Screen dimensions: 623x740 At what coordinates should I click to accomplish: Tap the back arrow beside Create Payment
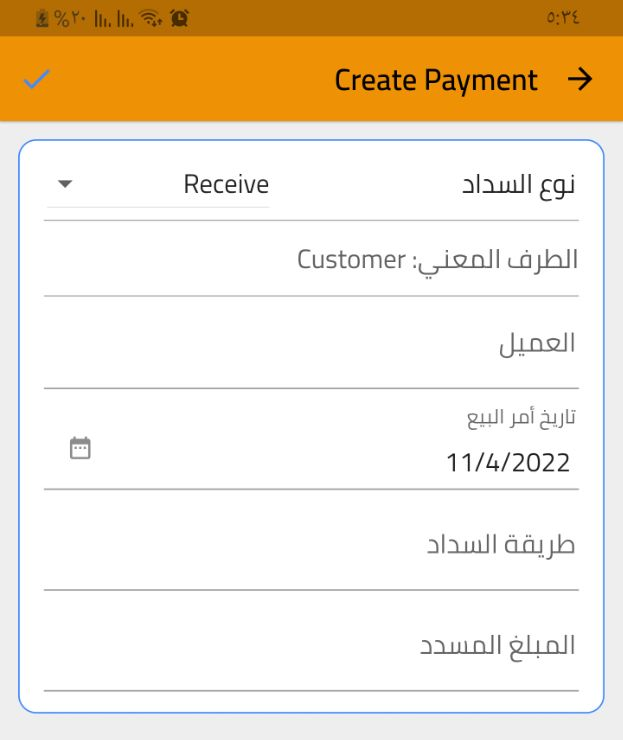click(580, 80)
